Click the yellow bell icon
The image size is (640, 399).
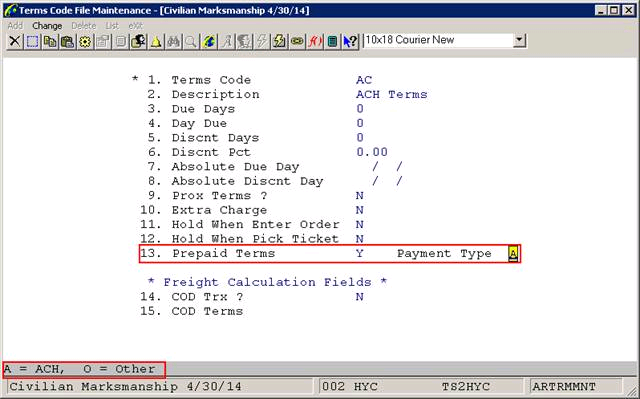(156, 41)
